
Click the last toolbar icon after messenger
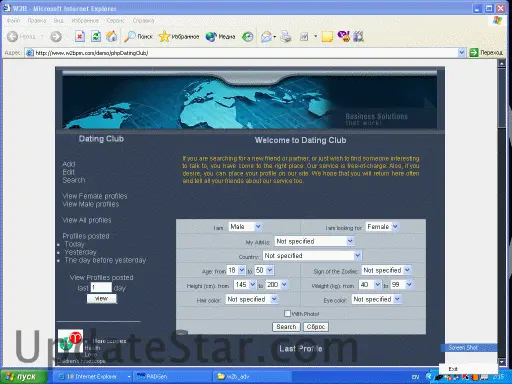(358, 36)
